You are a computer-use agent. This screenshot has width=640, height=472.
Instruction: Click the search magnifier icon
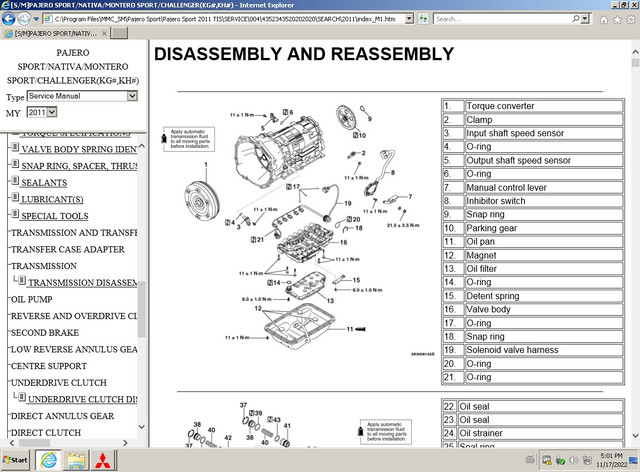point(576,19)
